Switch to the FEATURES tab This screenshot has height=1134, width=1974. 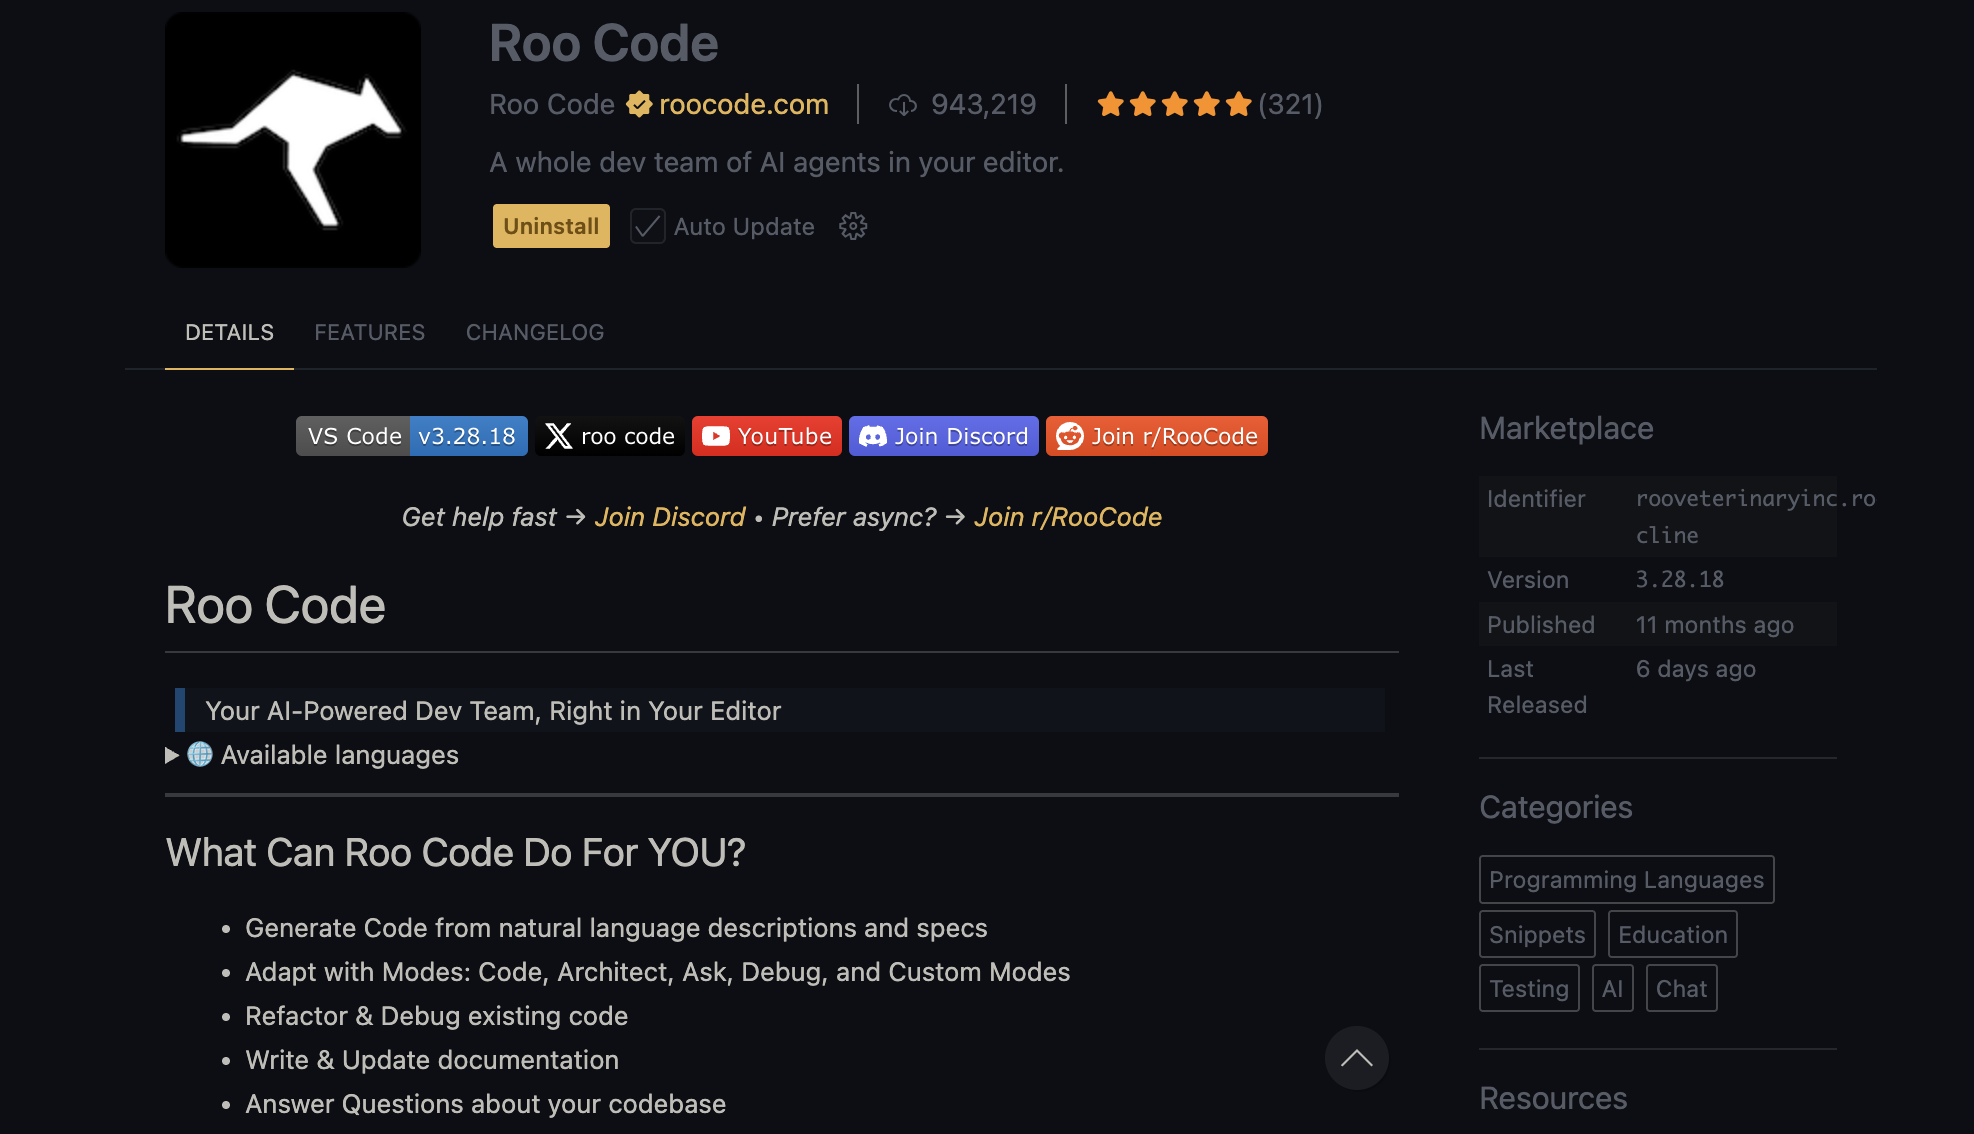coord(369,332)
